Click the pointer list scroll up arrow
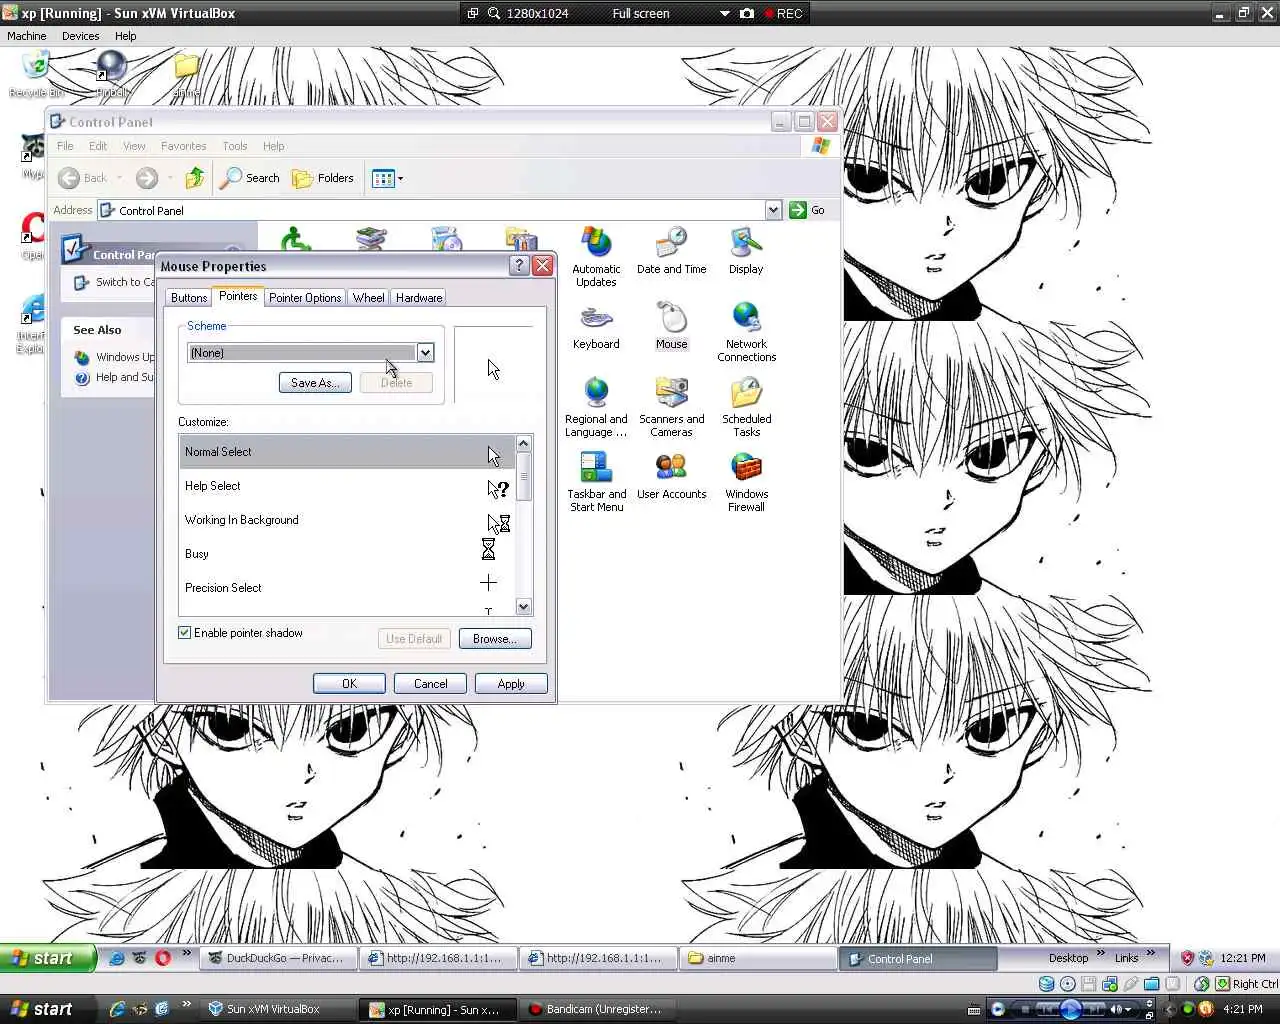This screenshot has width=1280, height=1024. click(523, 443)
